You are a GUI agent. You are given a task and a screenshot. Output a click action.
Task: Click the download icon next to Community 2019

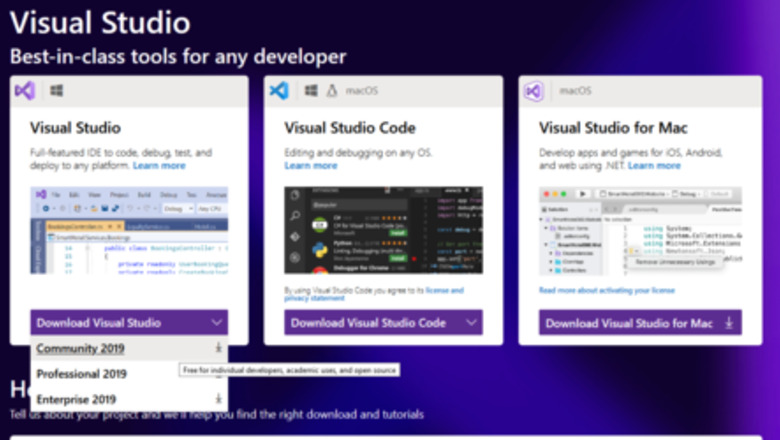tap(218, 348)
